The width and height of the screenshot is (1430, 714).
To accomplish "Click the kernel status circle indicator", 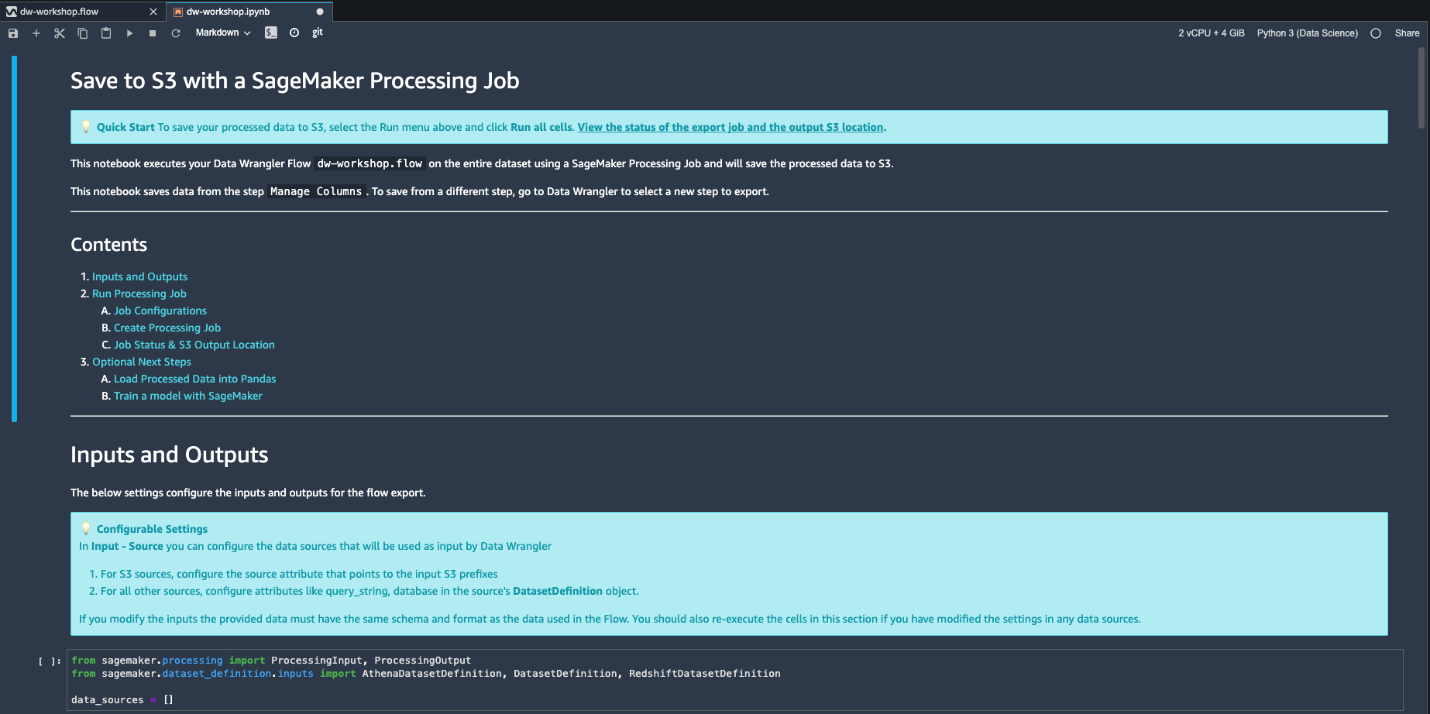I will (1376, 33).
